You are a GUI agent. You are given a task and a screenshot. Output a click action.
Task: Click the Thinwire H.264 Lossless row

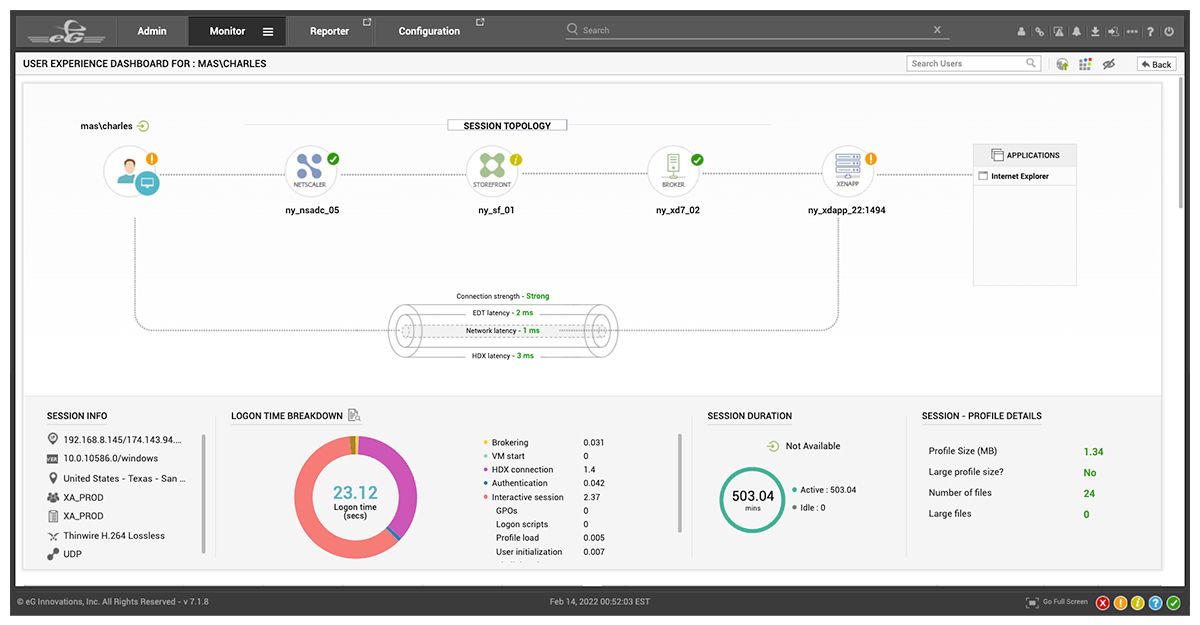pyautogui.click(x=106, y=536)
